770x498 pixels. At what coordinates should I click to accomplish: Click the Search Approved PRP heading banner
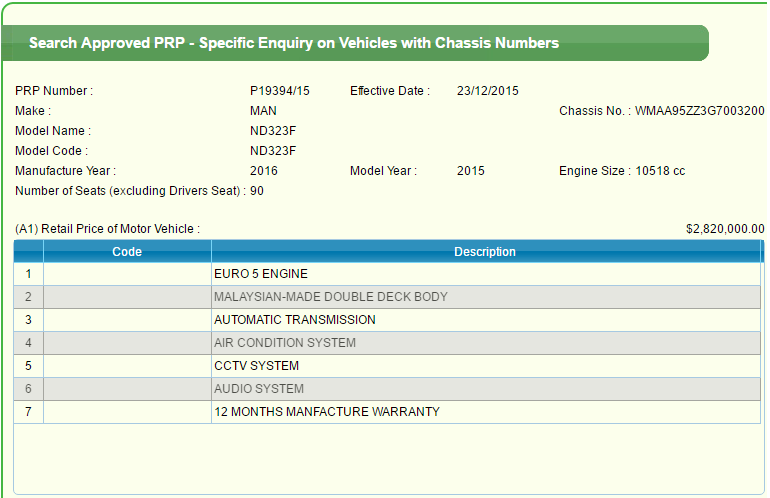356,43
